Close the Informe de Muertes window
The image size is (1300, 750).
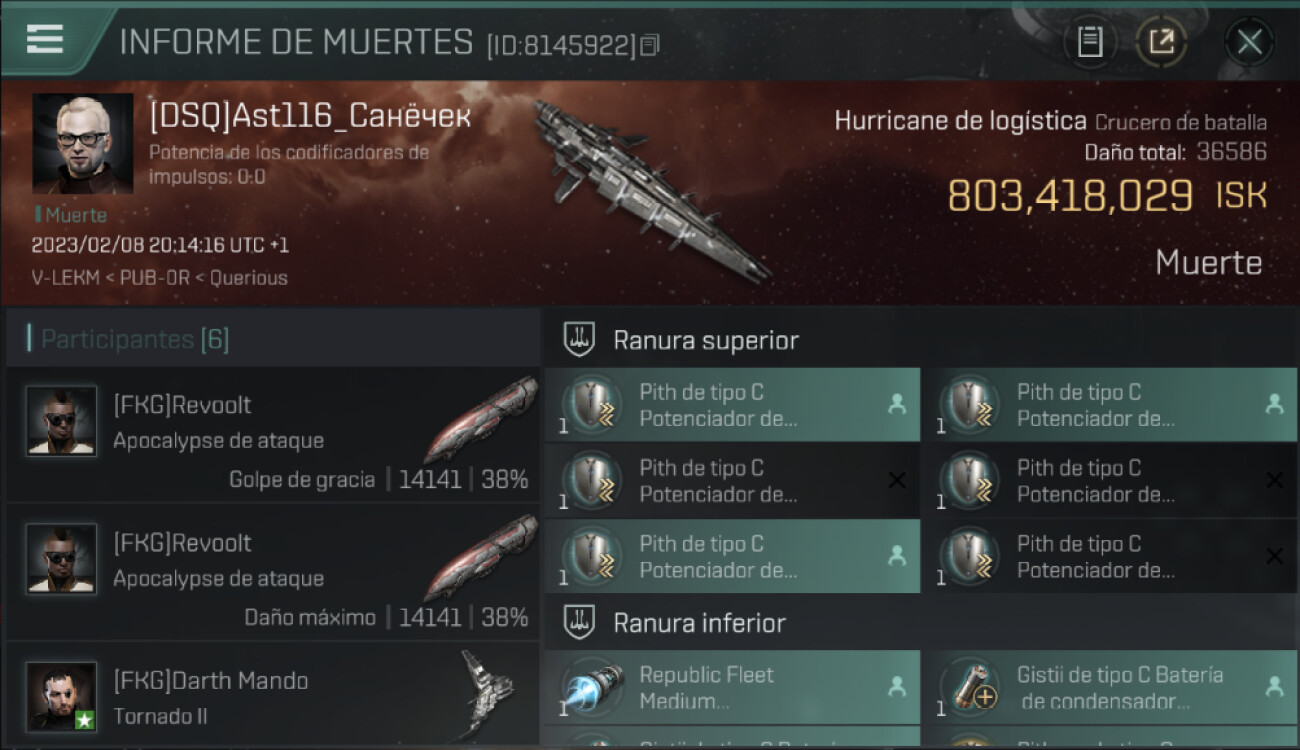[1249, 42]
